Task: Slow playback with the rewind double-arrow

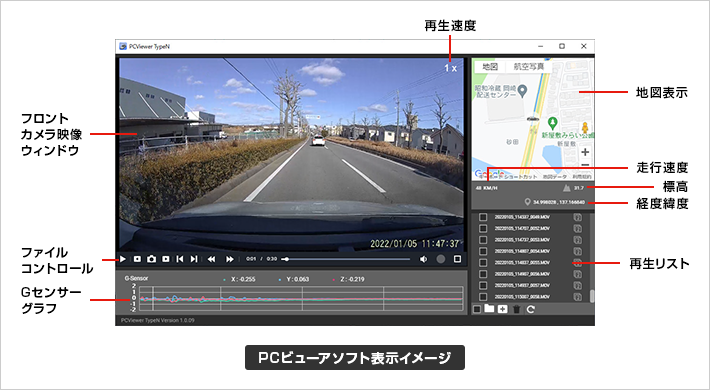Action: click(x=211, y=259)
